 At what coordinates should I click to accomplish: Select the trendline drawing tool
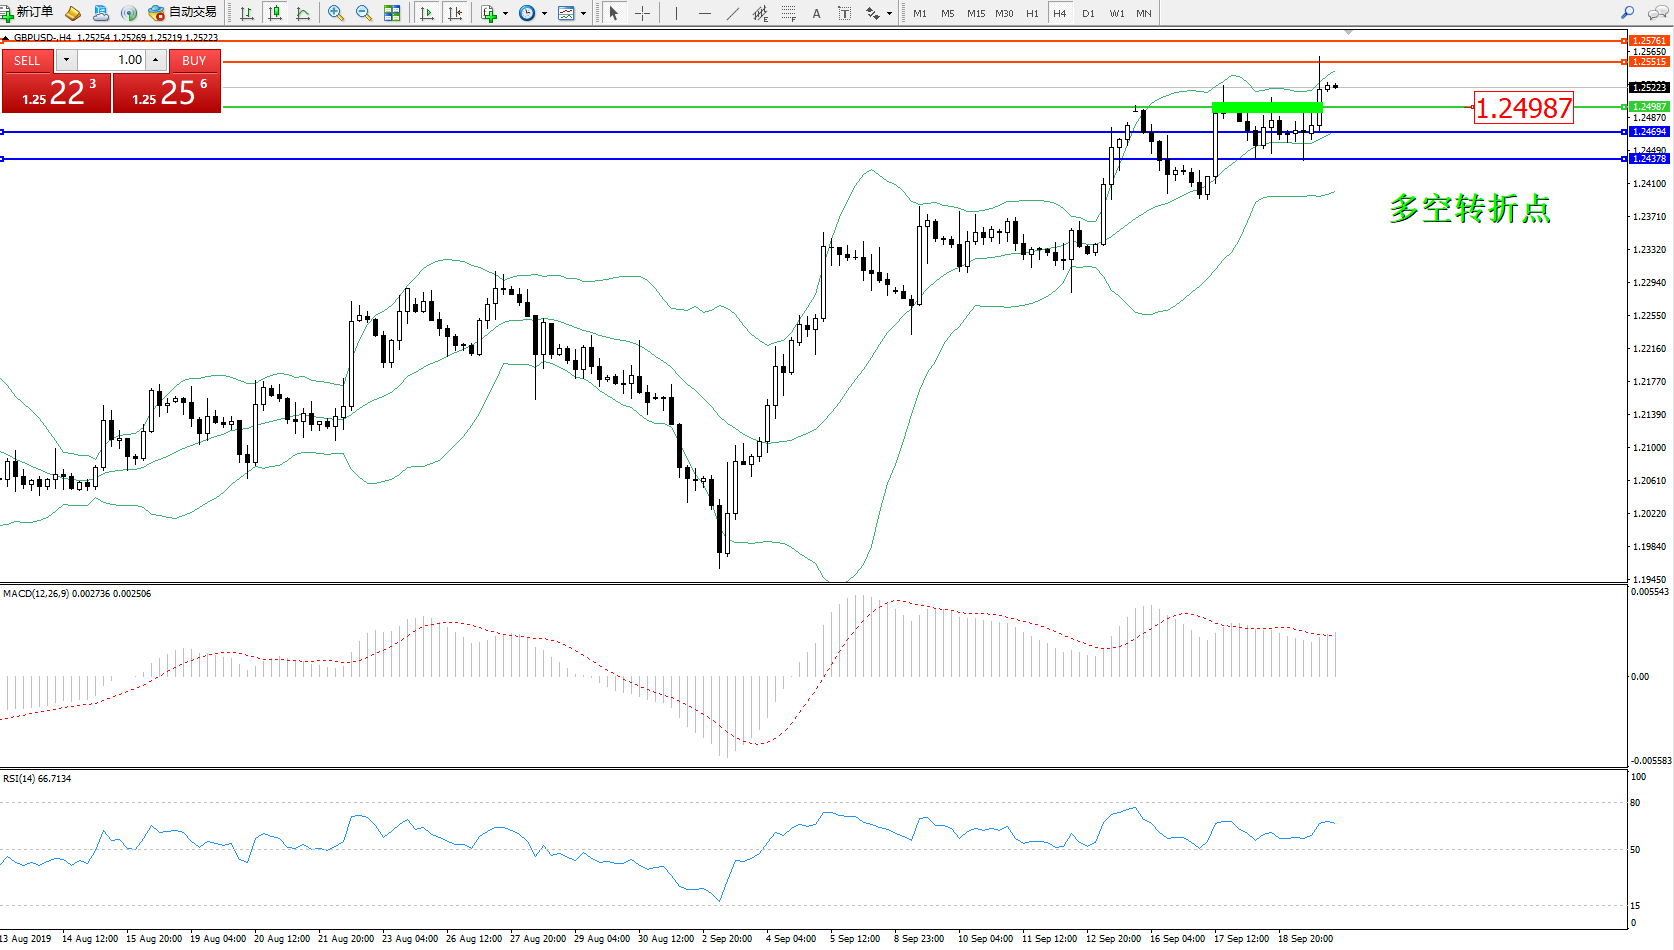click(733, 13)
